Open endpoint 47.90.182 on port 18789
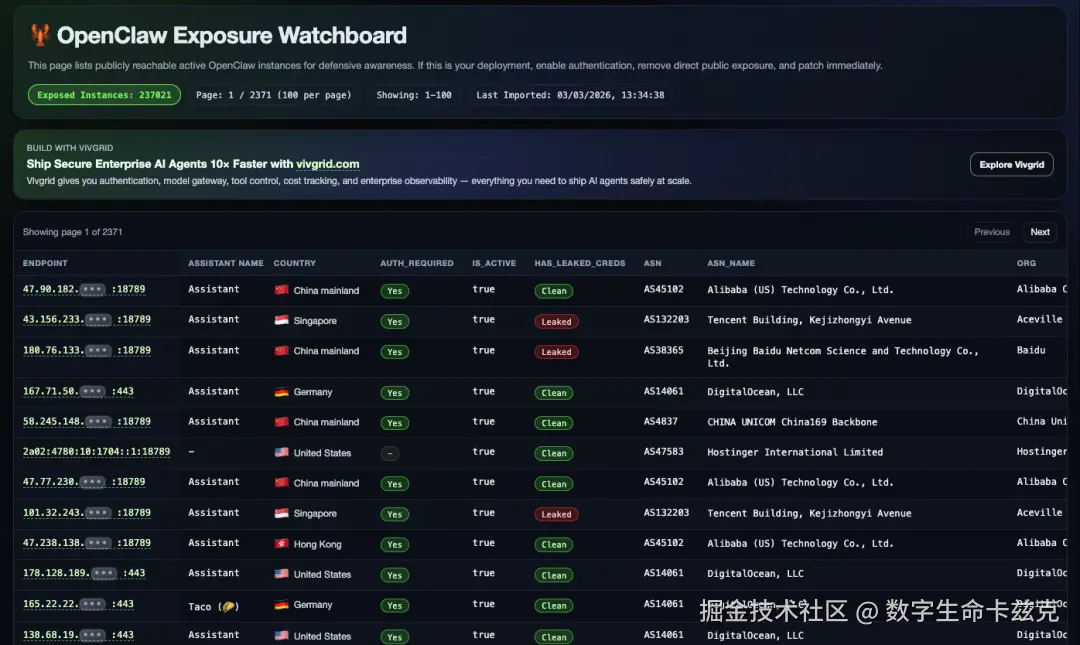 84,289
